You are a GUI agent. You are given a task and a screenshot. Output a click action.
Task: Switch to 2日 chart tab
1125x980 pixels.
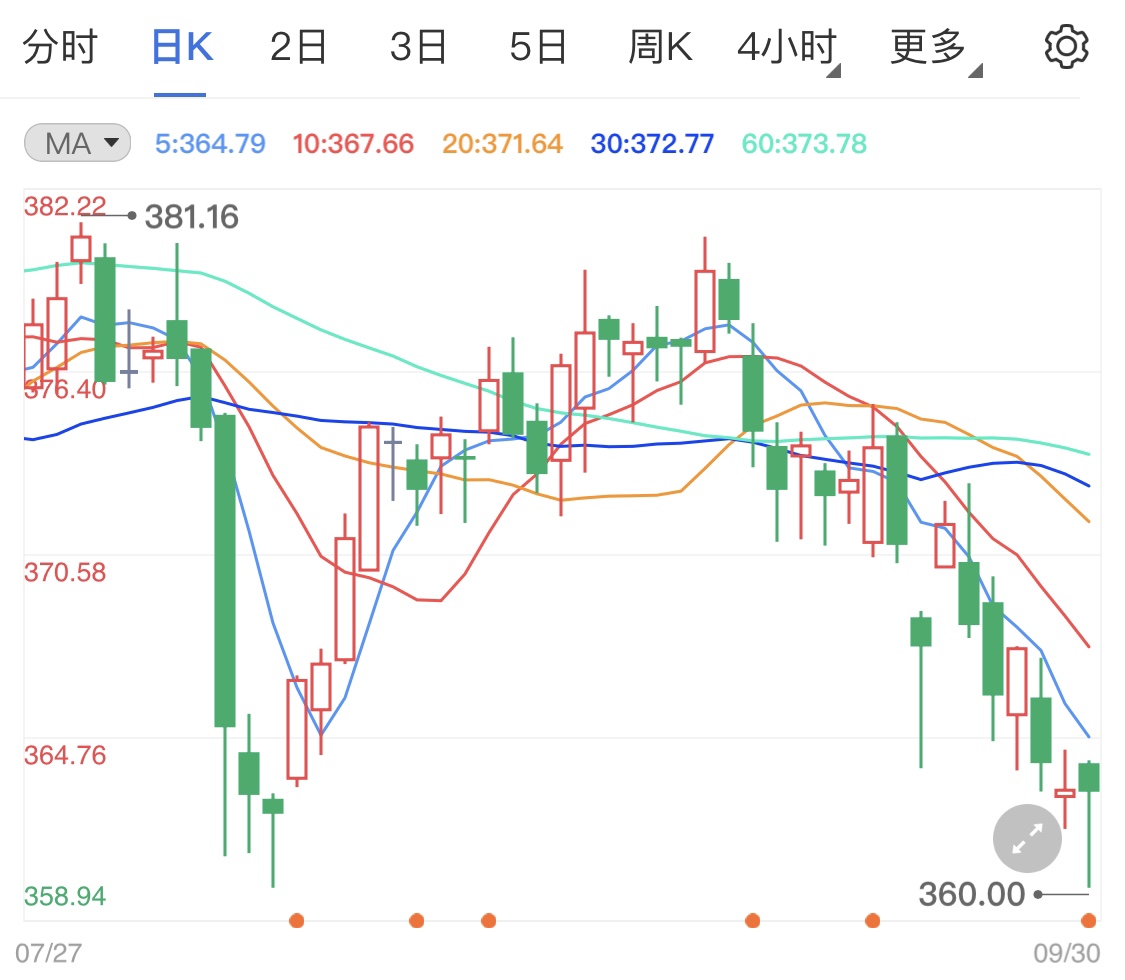[x=298, y=47]
